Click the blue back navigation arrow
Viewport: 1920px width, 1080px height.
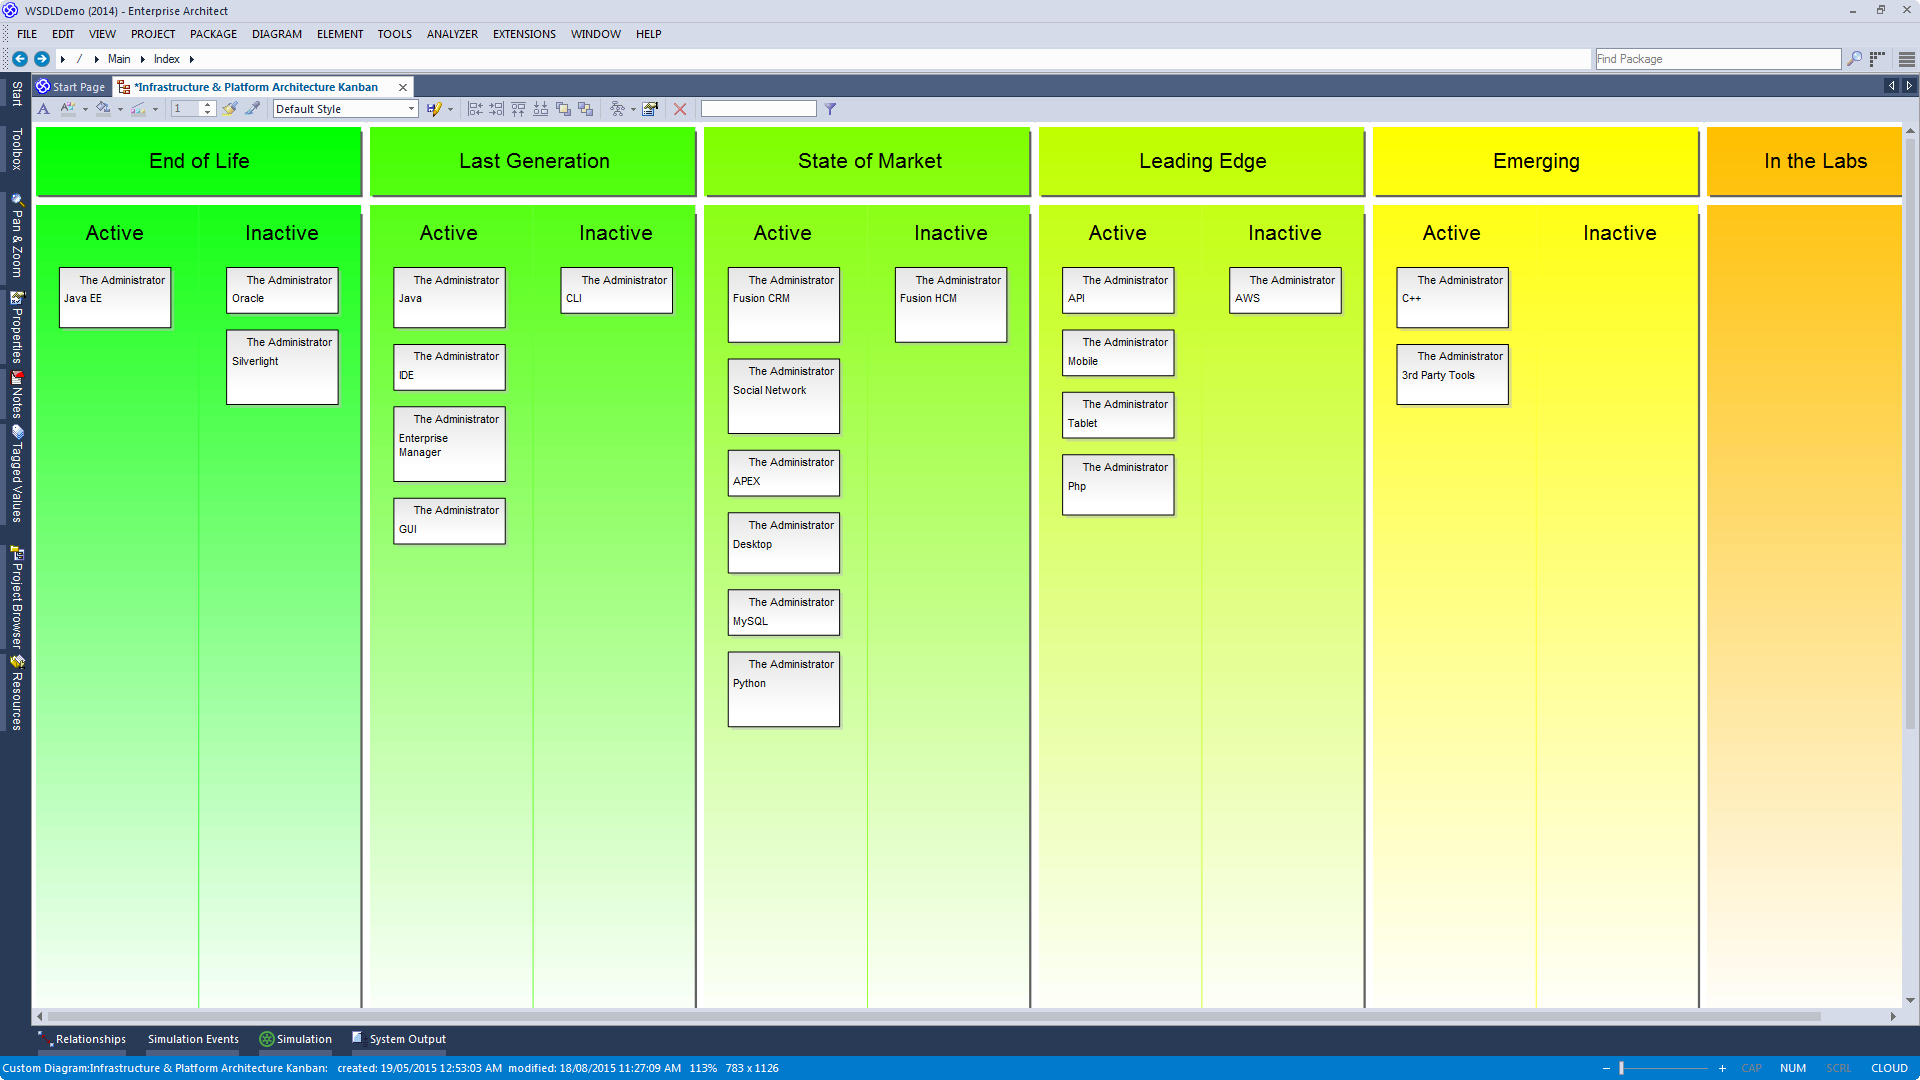(19, 59)
